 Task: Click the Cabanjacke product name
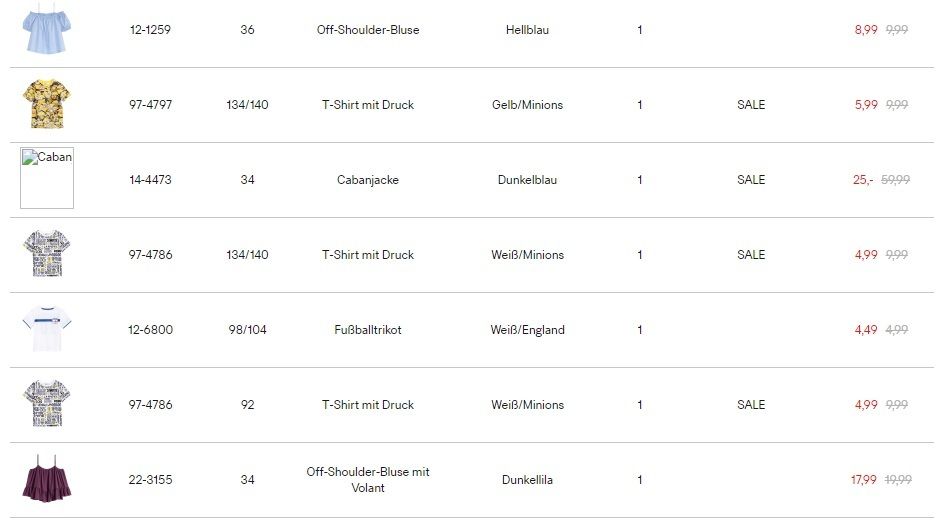(x=368, y=179)
